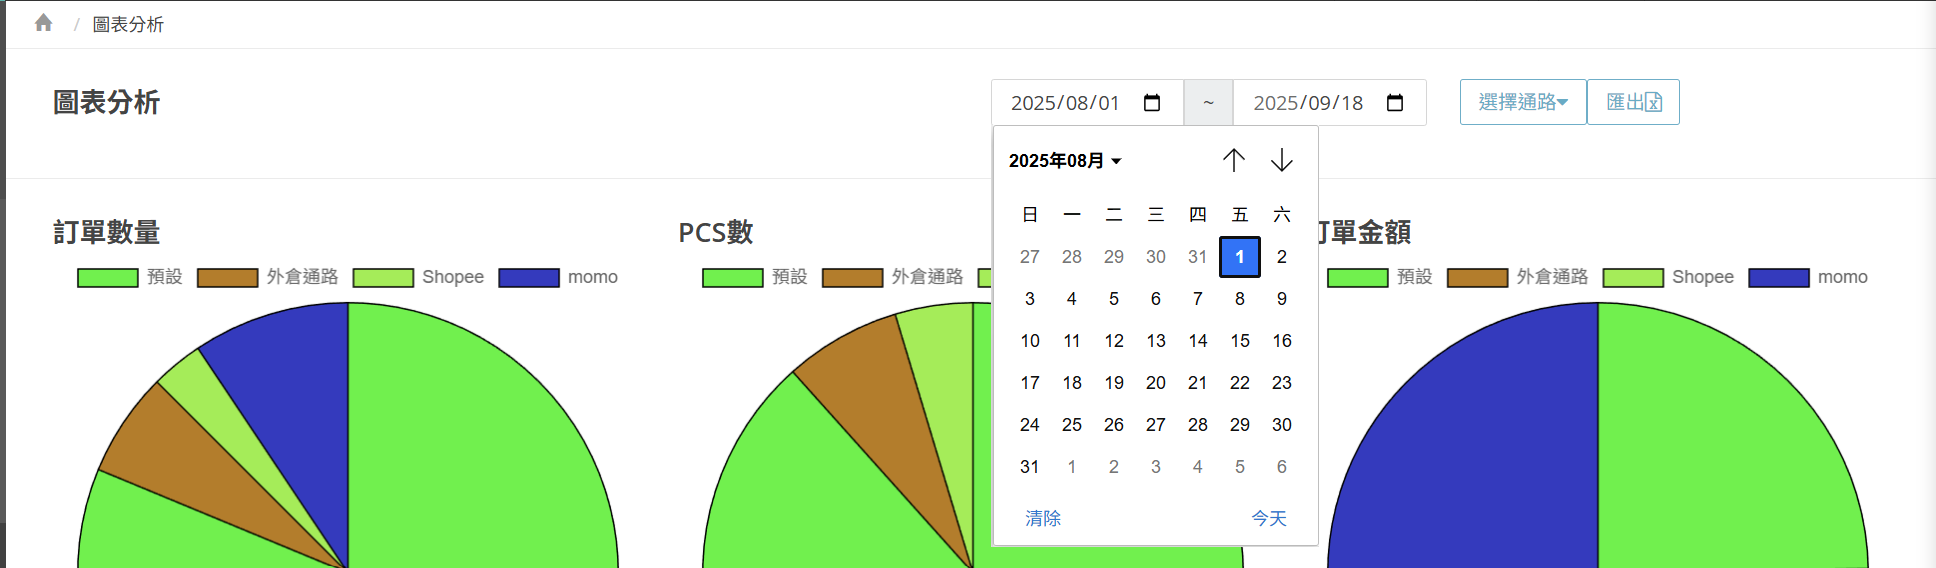Click the end date field 2025/09/18
The image size is (1936, 568).
click(1308, 103)
